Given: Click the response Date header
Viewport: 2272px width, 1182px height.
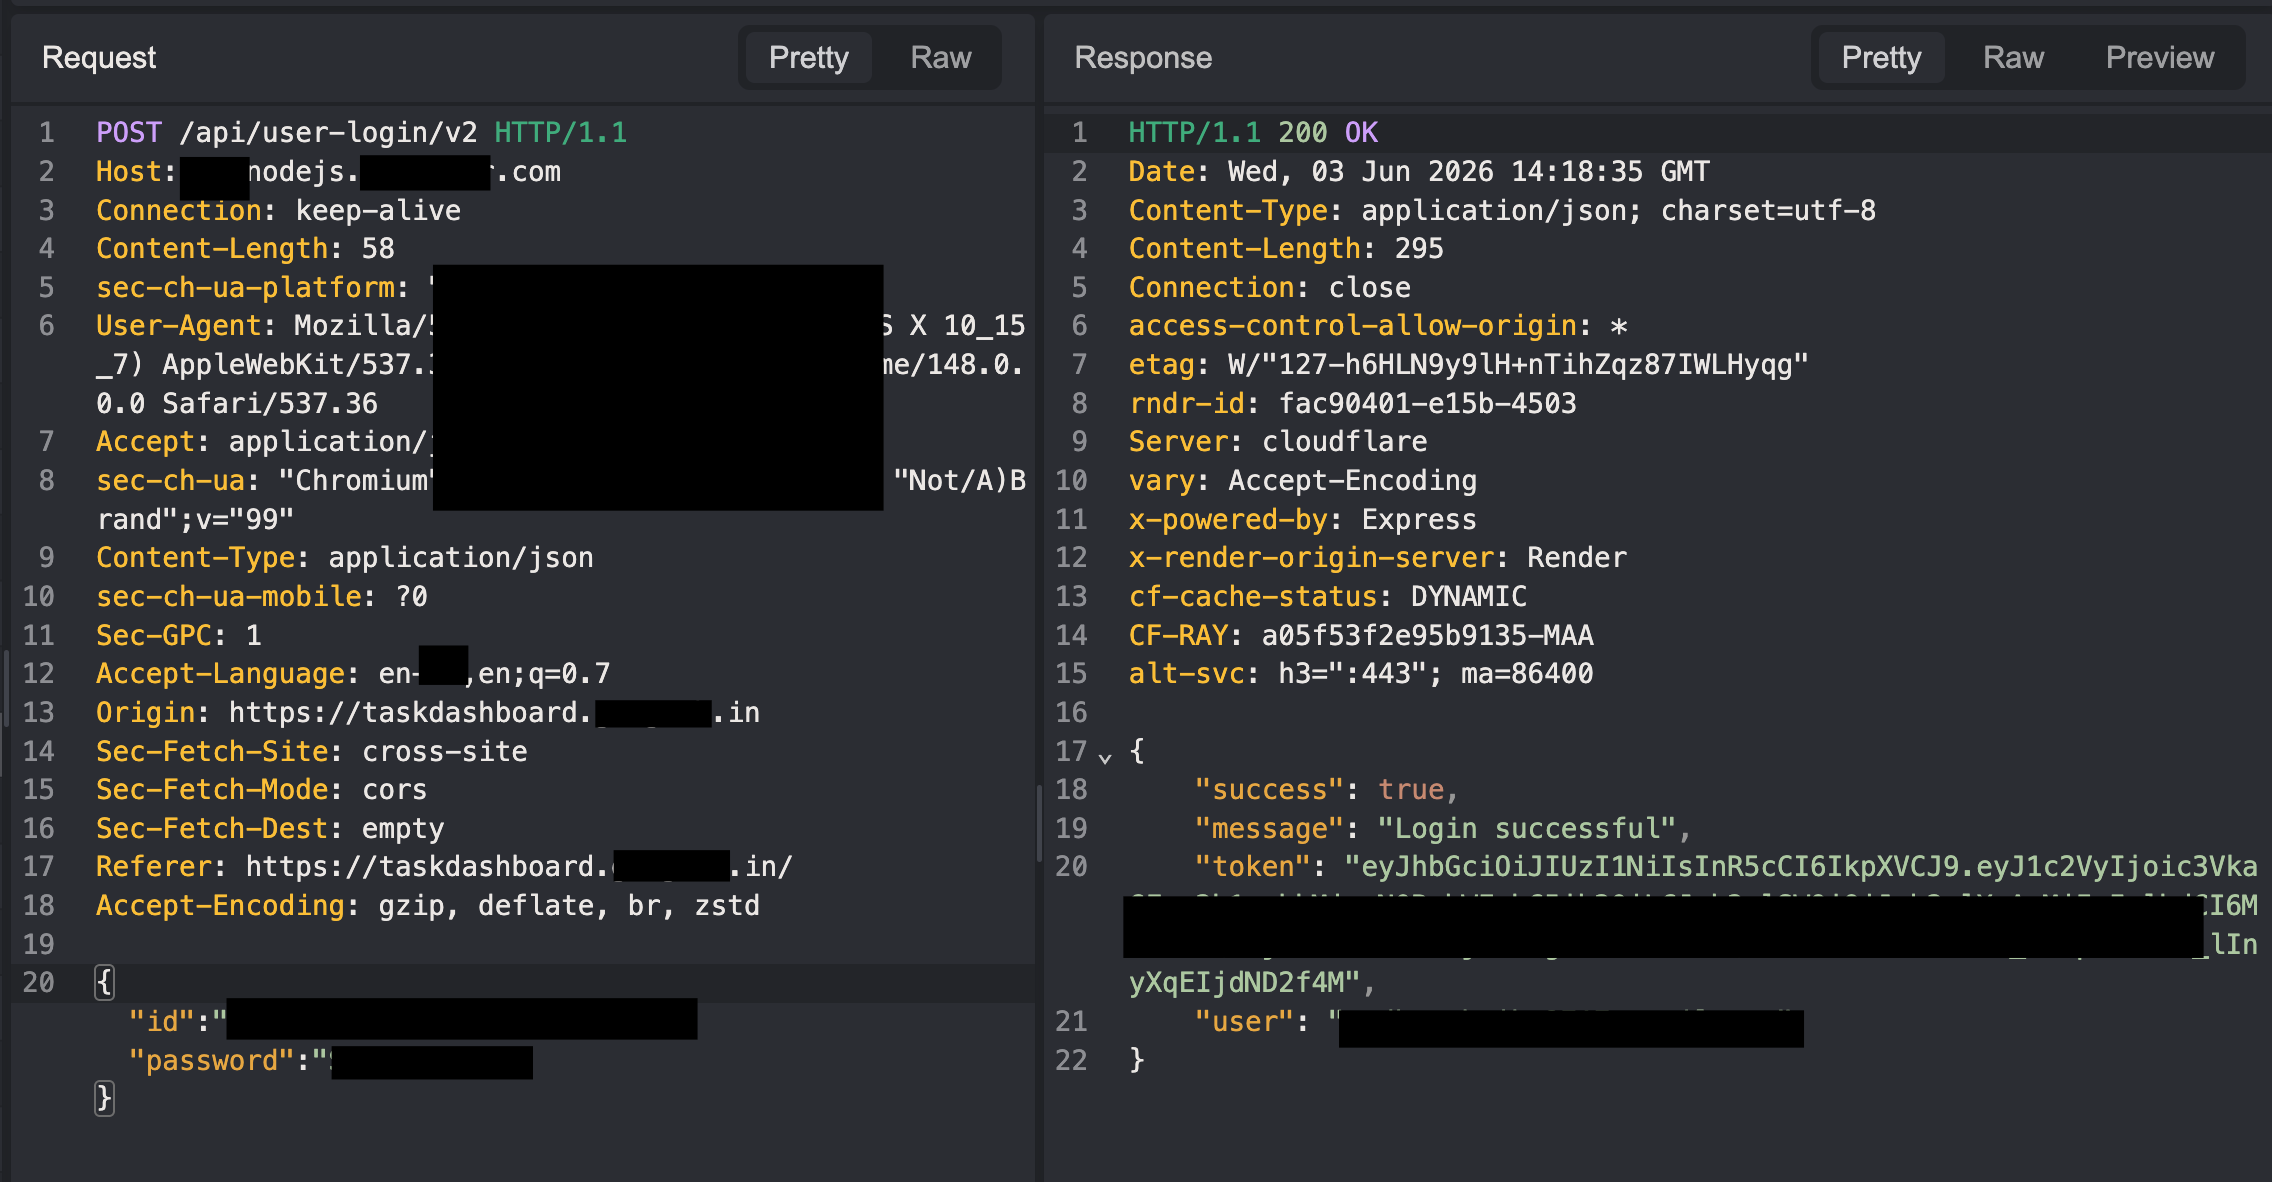Looking at the screenshot, I should [x=1419, y=172].
